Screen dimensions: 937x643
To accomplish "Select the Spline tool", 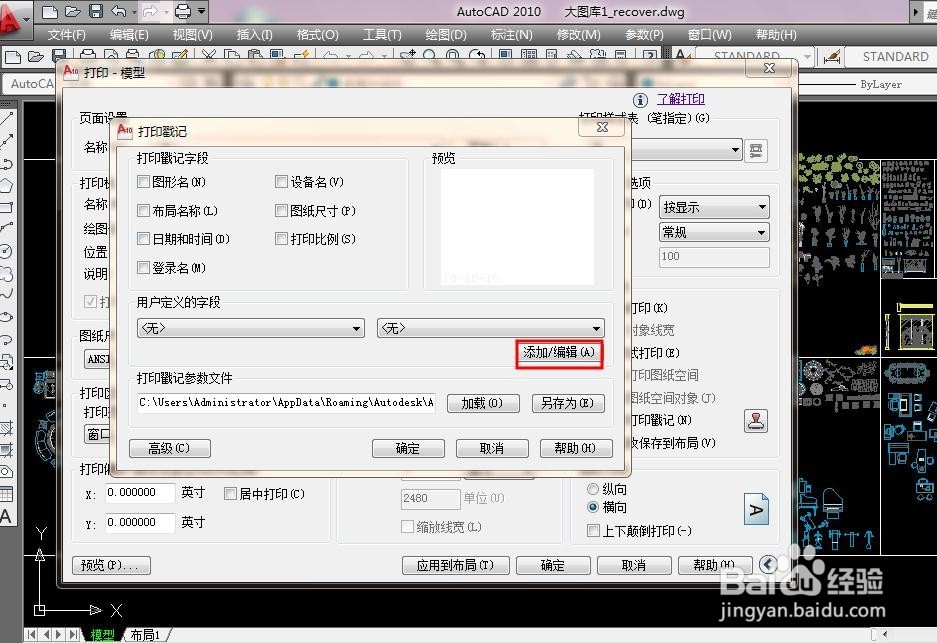I will tap(7, 295).
